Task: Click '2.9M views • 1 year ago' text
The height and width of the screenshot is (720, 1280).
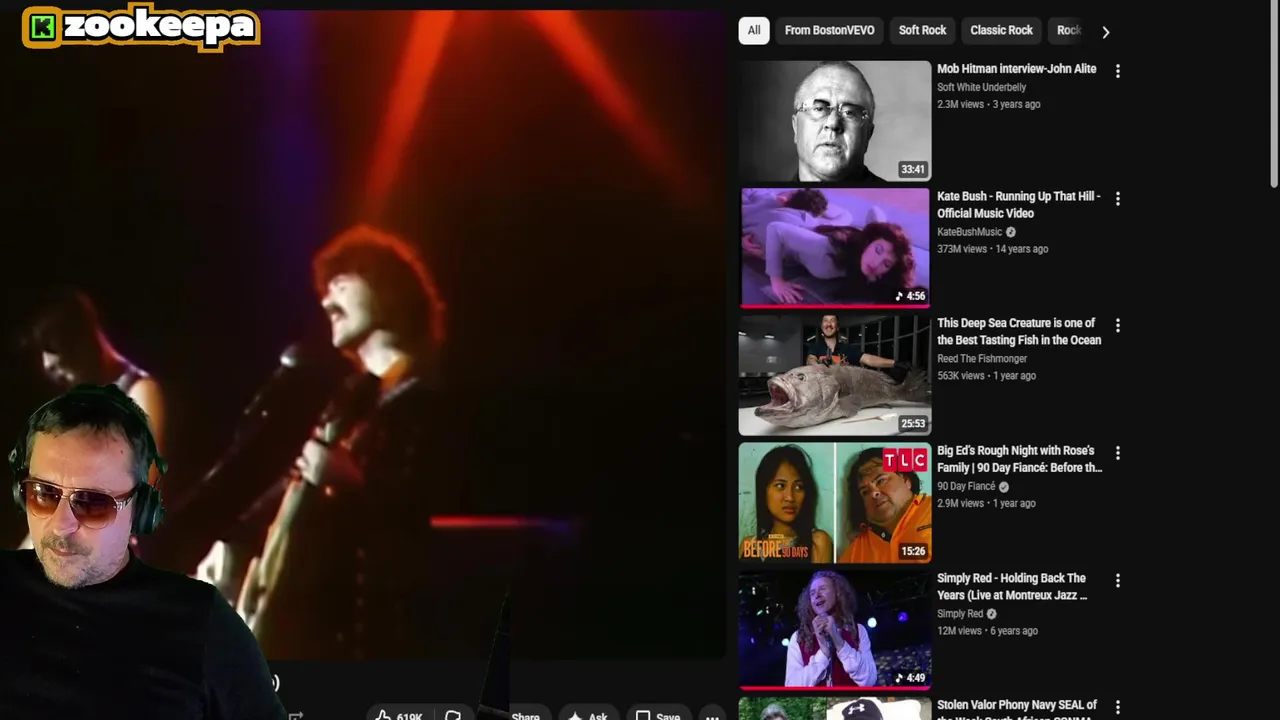Action: pyautogui.click(x=988, y=504)
